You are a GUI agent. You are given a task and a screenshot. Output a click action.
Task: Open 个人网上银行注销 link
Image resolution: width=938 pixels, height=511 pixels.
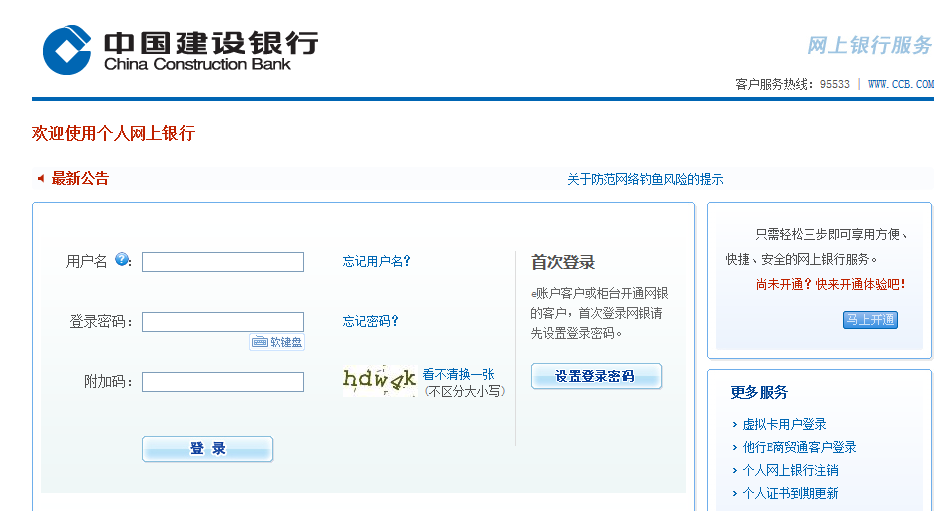point(790,470)
